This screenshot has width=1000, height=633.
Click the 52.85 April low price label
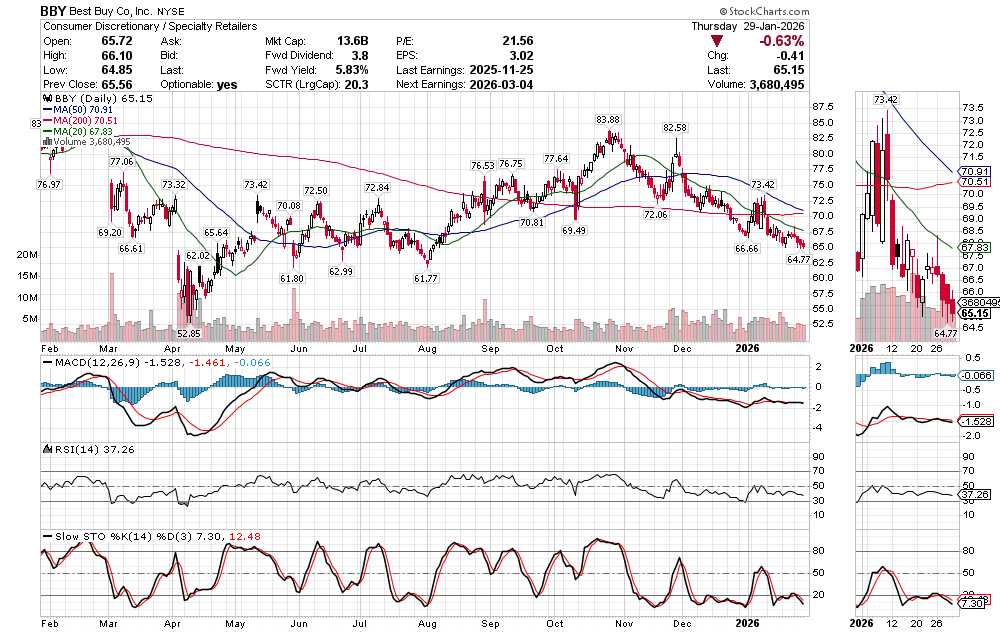tap(190, 332)
